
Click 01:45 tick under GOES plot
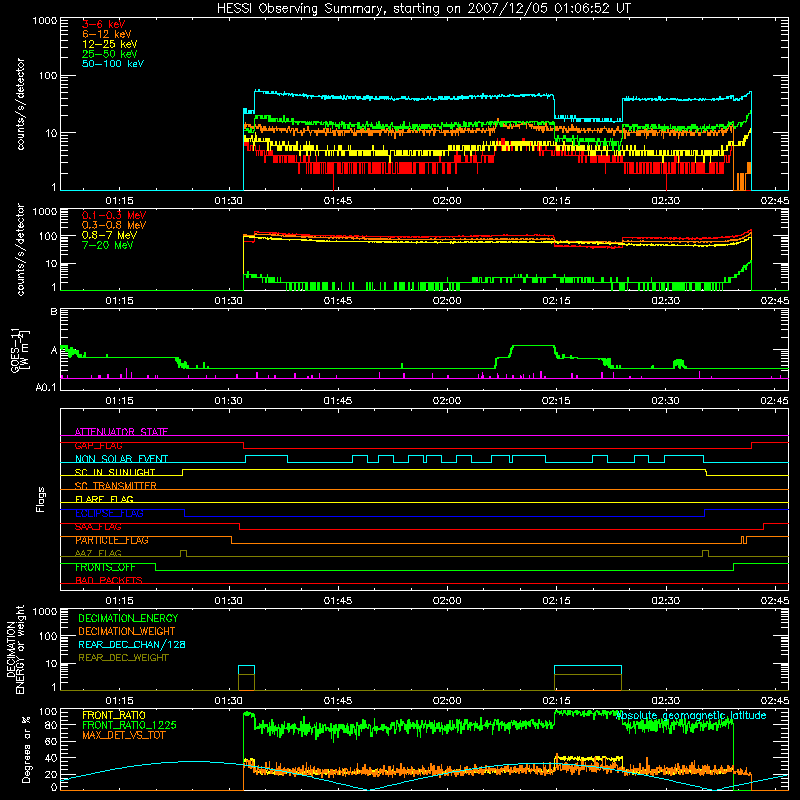338,401
